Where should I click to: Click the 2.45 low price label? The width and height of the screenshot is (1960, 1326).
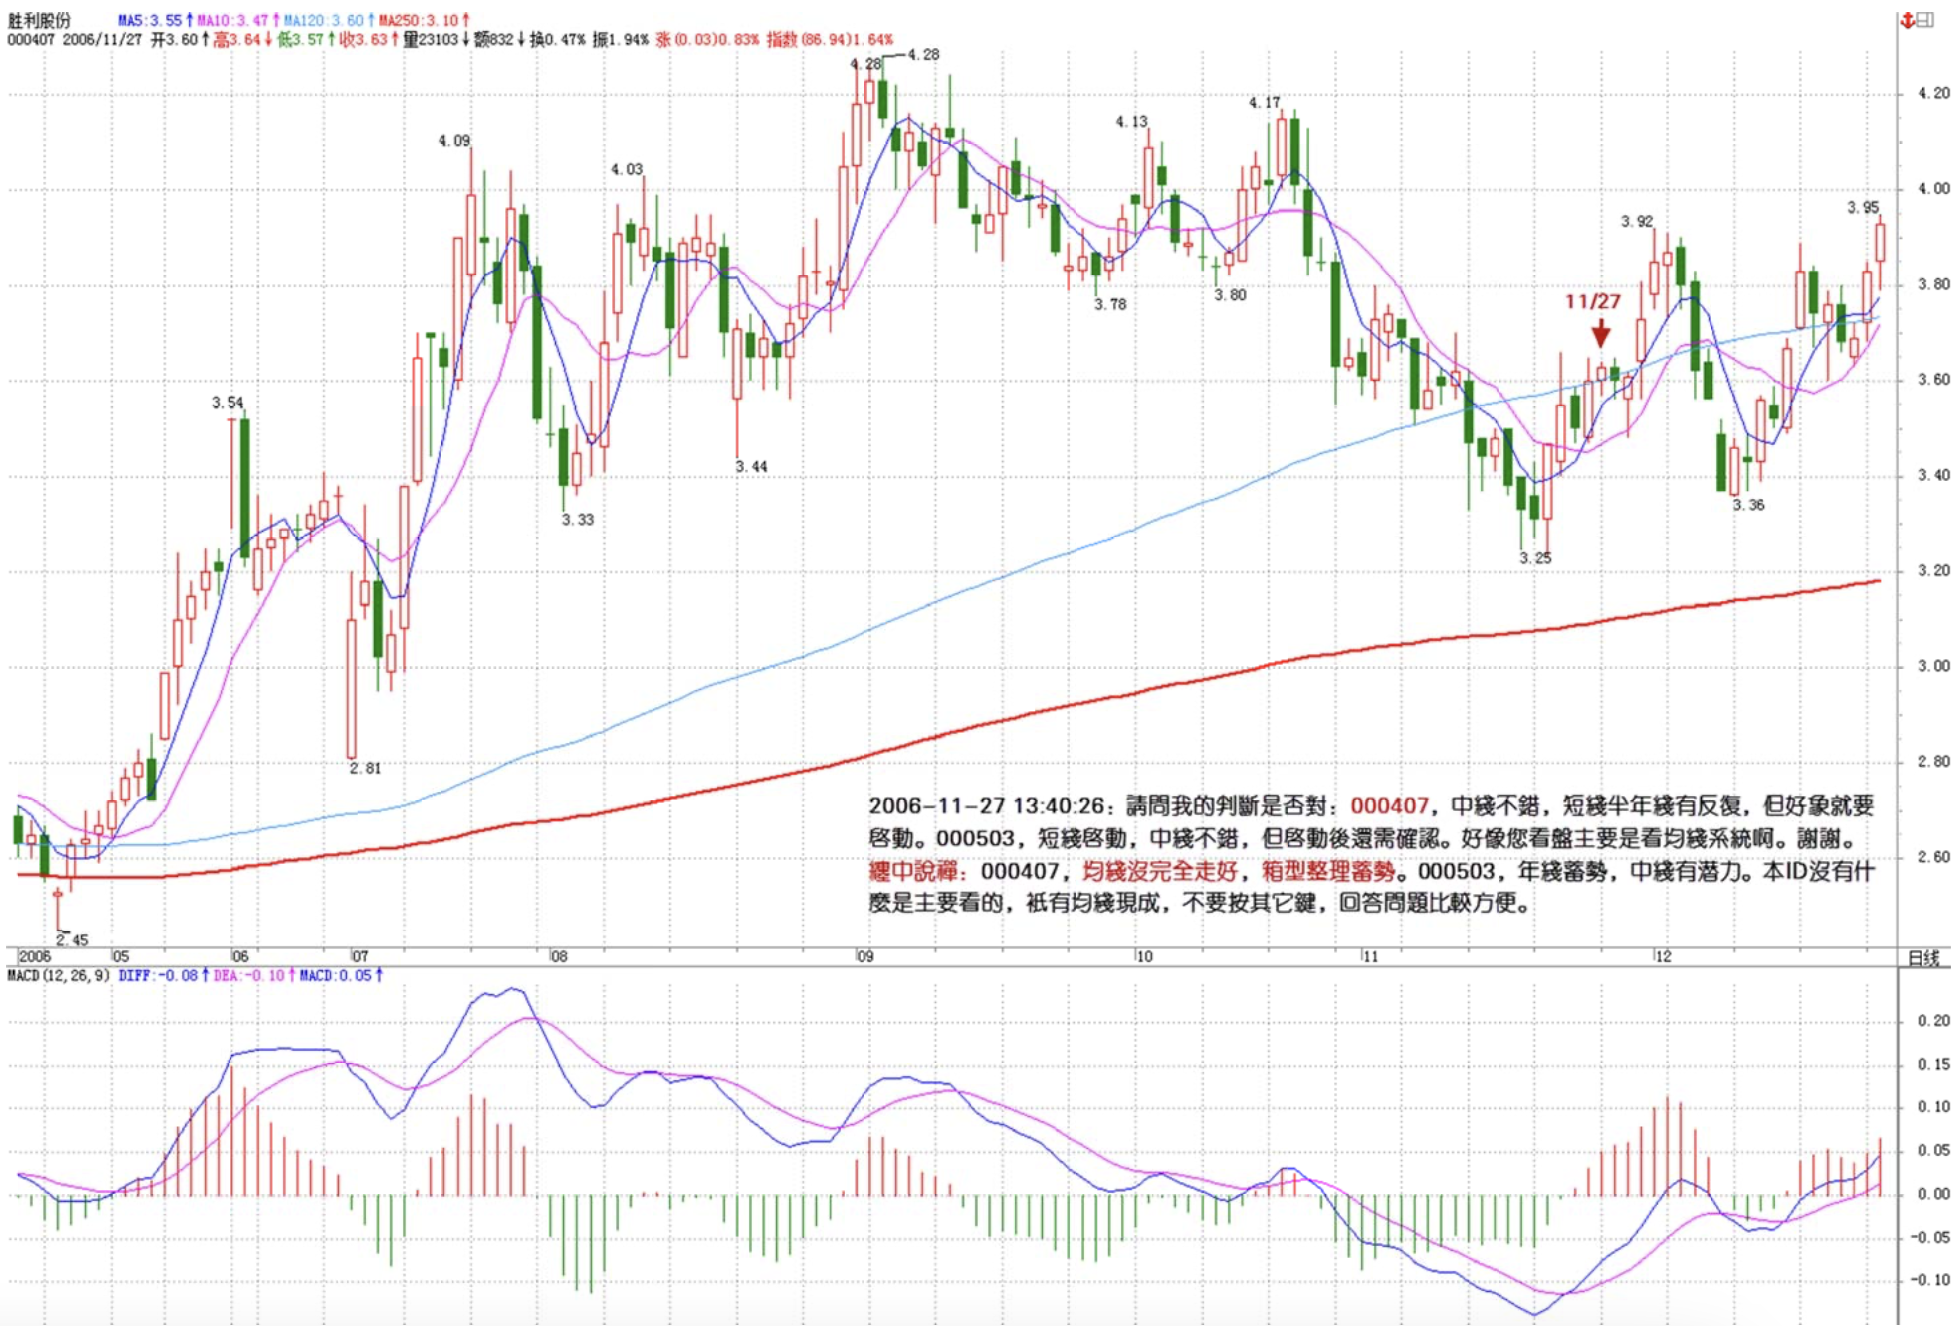point(72,940)
